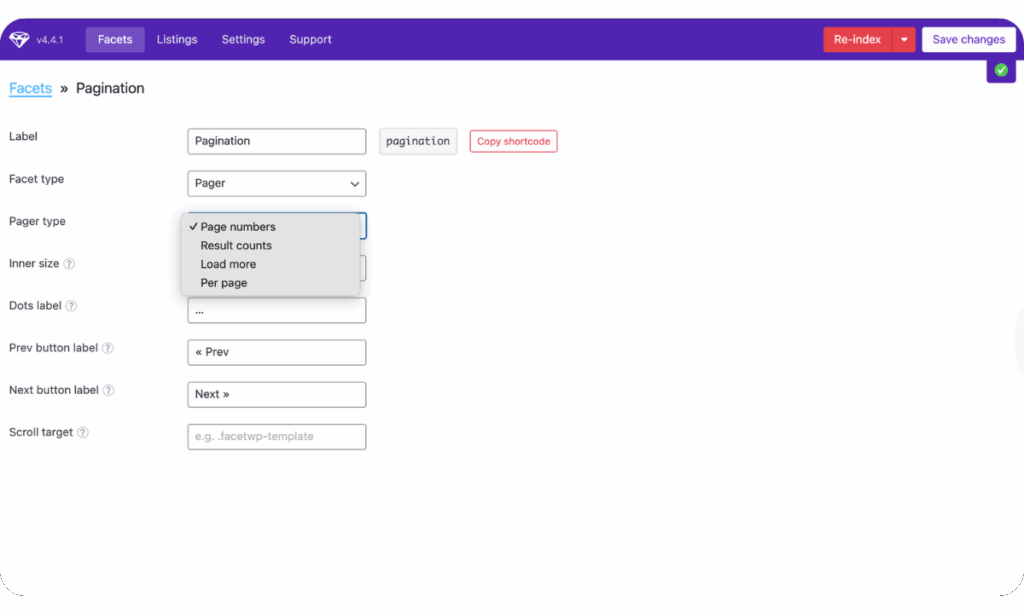Screen dimensions: 1024x614
Task: Click Save changes button
Action: tap(968, 39)
